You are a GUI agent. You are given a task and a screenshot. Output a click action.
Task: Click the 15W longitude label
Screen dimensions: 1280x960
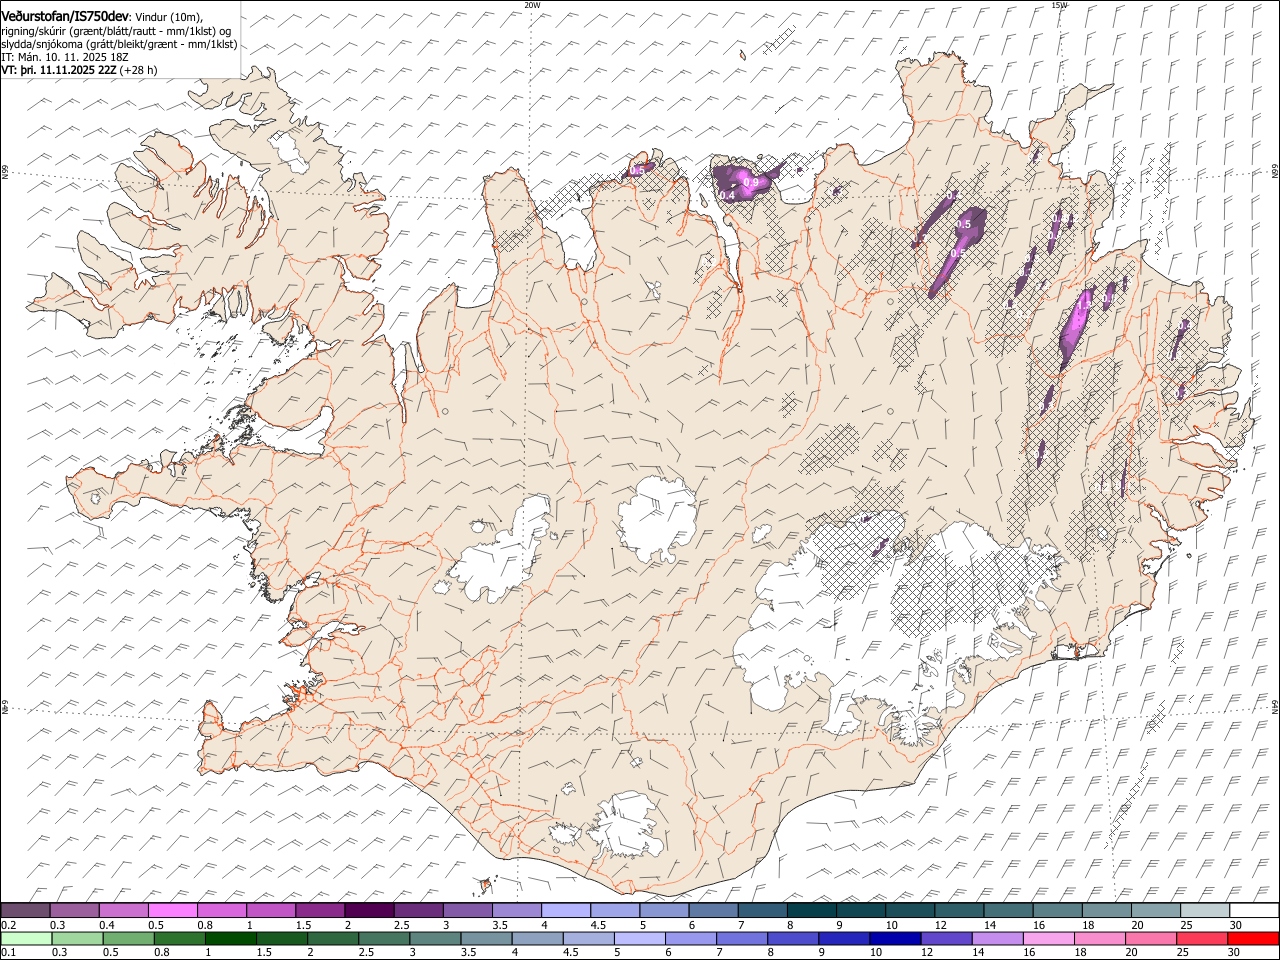point(1059,5)
